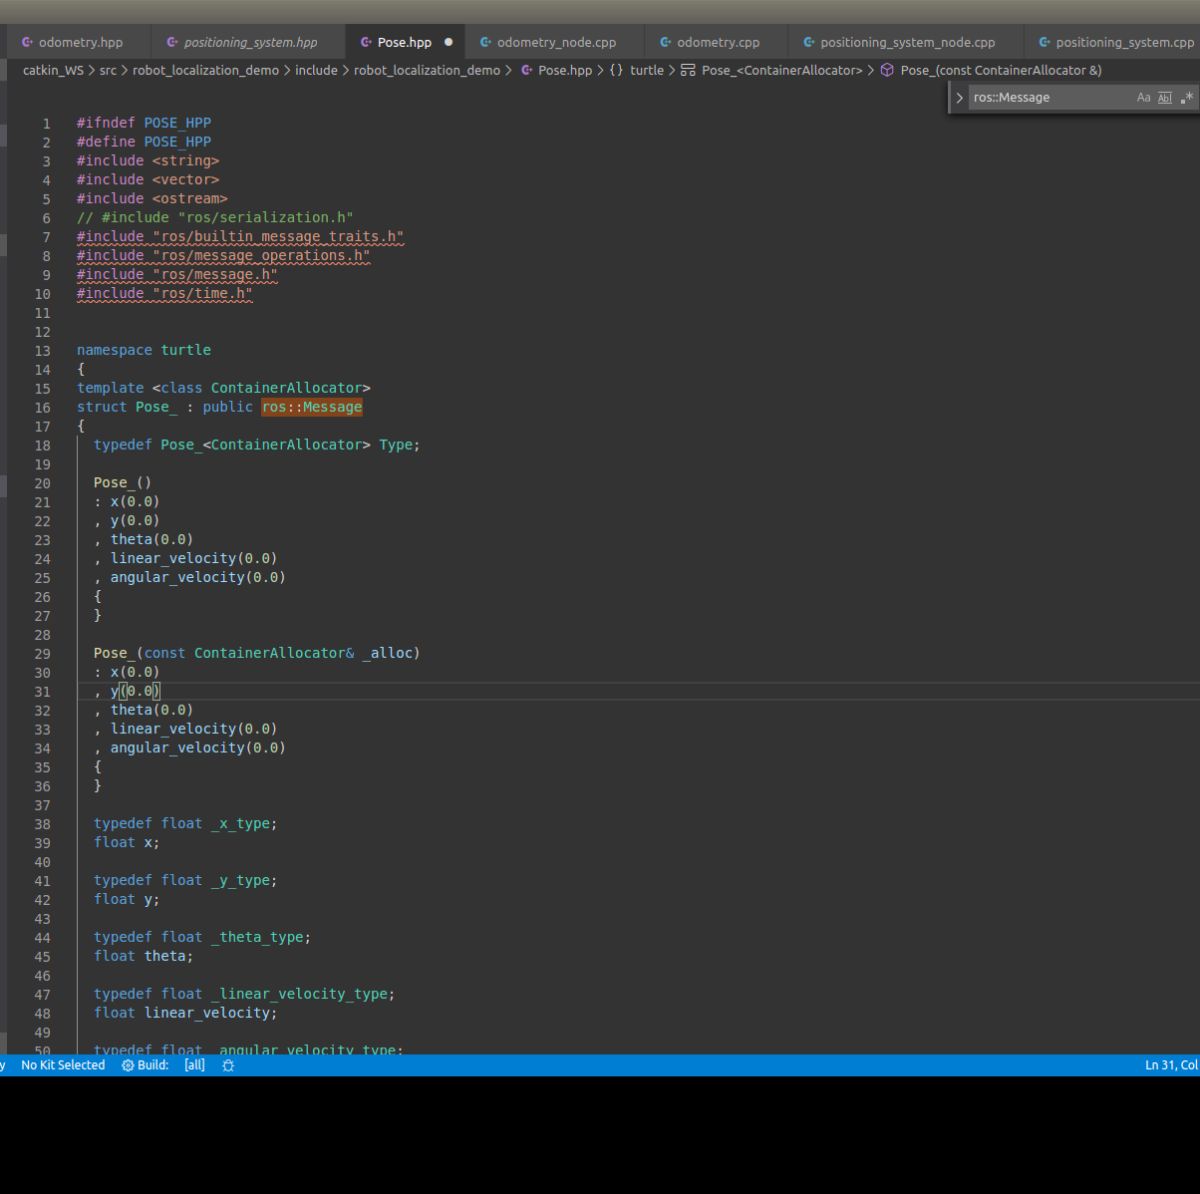Image resolution: width=1200 pixels, height=1194 pixels.
Task: Expand the replace field with find chevron
Action: pyautogui.click(x=960, y=98)
